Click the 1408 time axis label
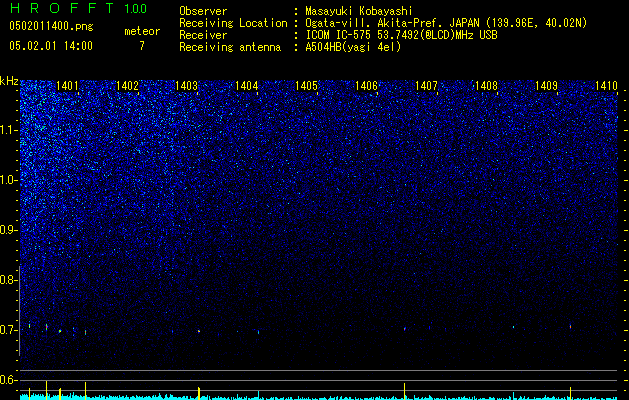 tap(486, 86)
